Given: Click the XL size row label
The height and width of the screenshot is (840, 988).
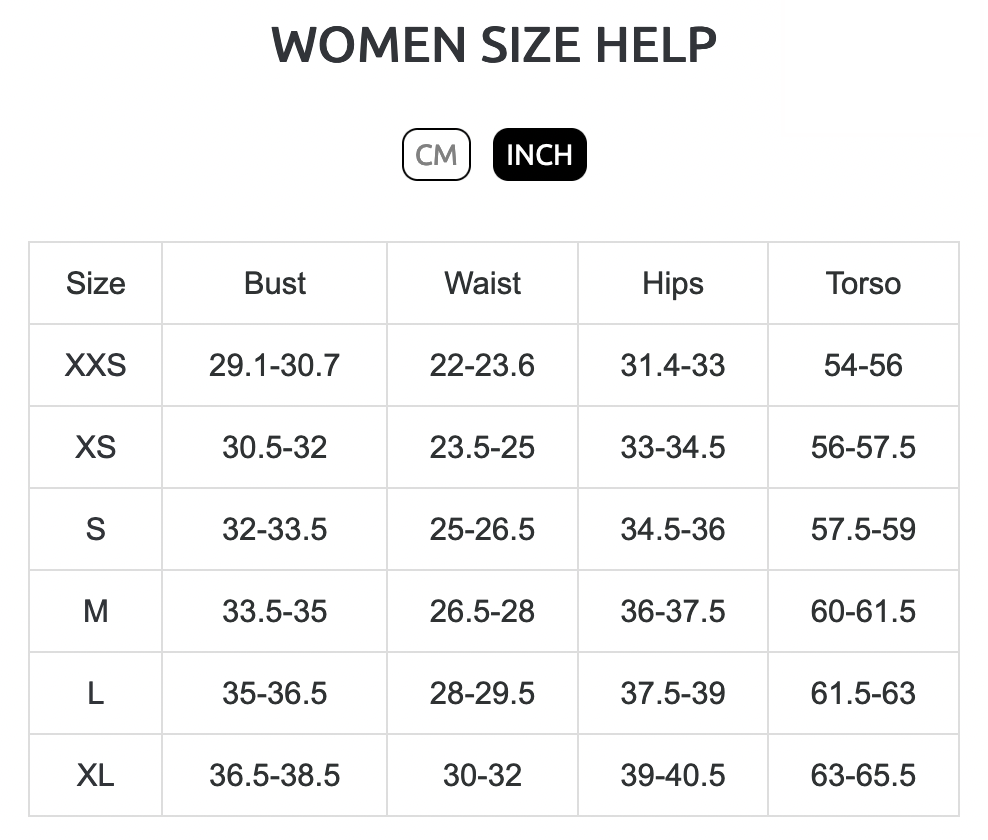Looking at the screenshot, I should click(x=96, y=774).
